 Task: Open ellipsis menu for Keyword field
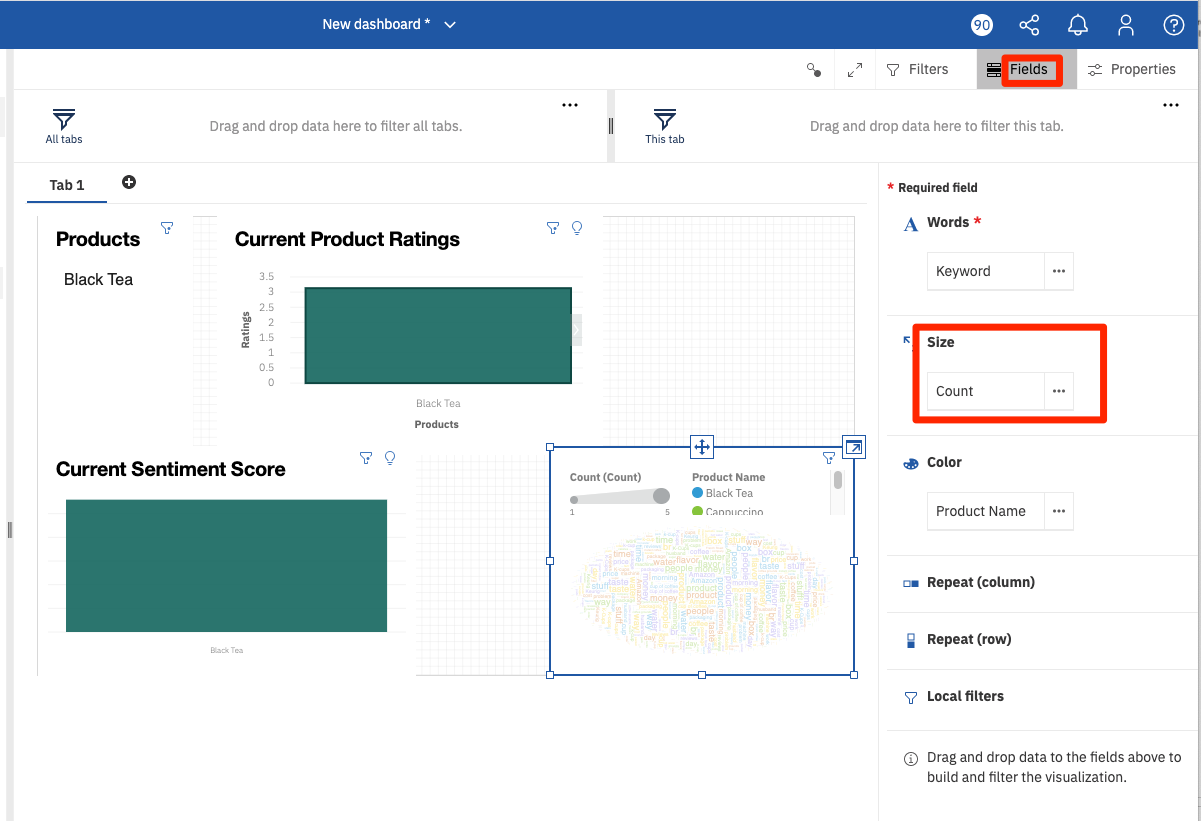coord(1059,271)
